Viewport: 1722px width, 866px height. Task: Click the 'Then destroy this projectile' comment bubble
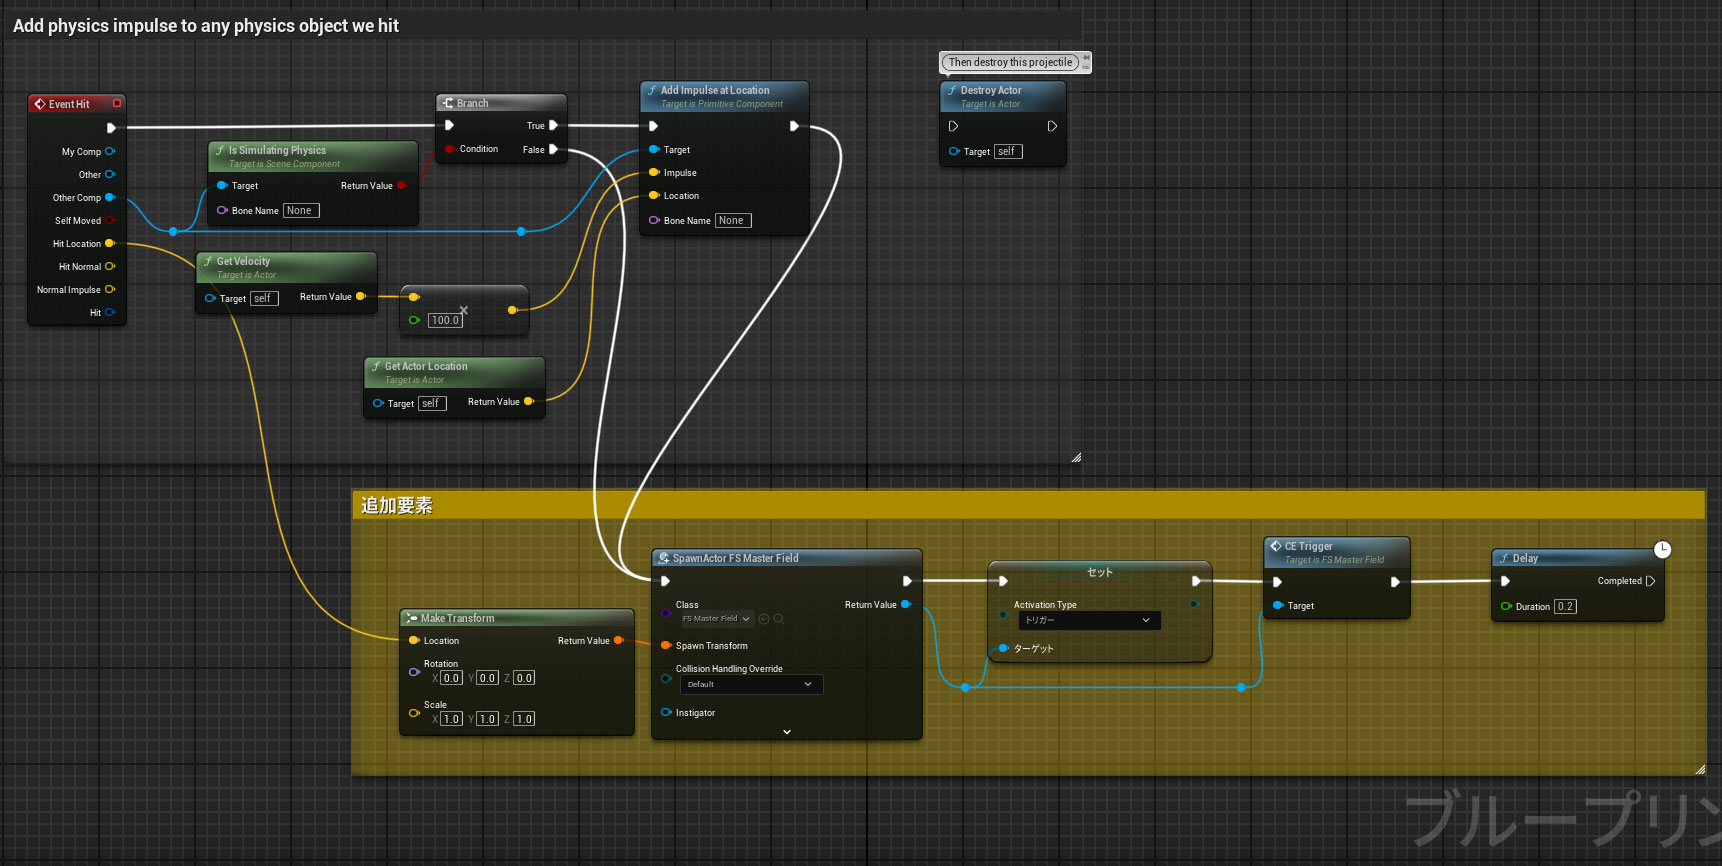(x=1010, y=62)
